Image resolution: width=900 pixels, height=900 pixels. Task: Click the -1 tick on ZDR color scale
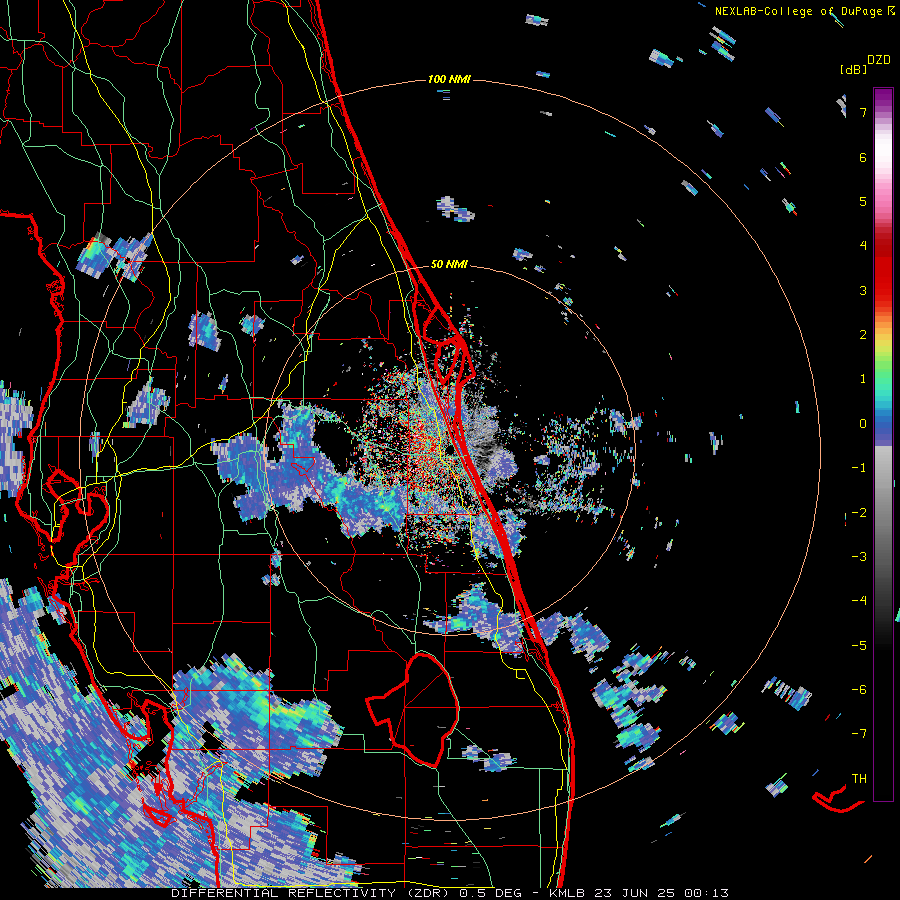(x=859, y=468)
